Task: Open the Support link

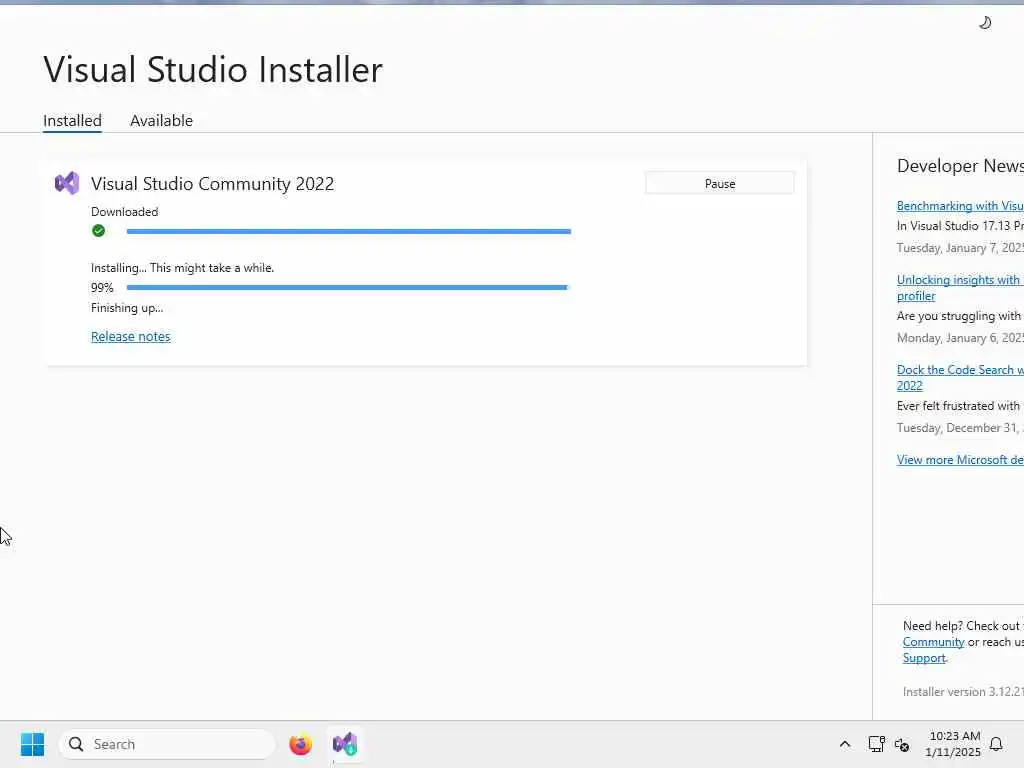Action: (924, 658)
